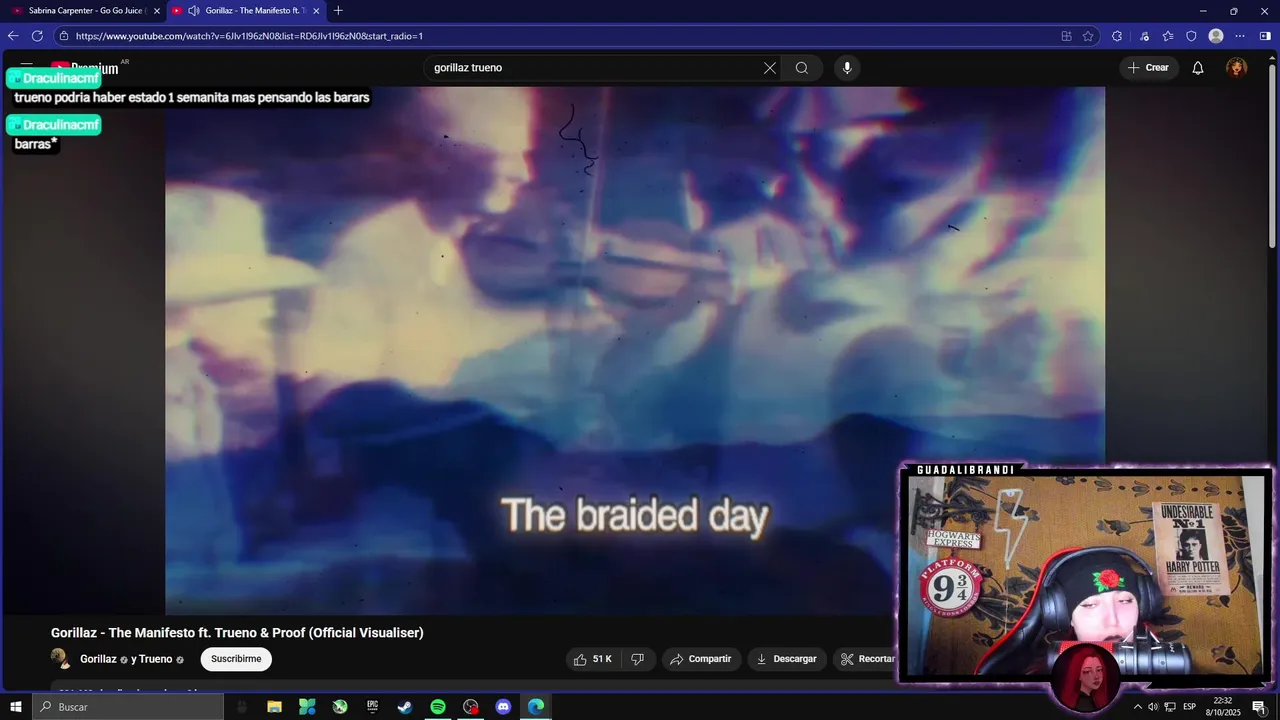Go back using the browser back arrow
This screenshot has height=720, width=1280.
[x=13, y=36]
